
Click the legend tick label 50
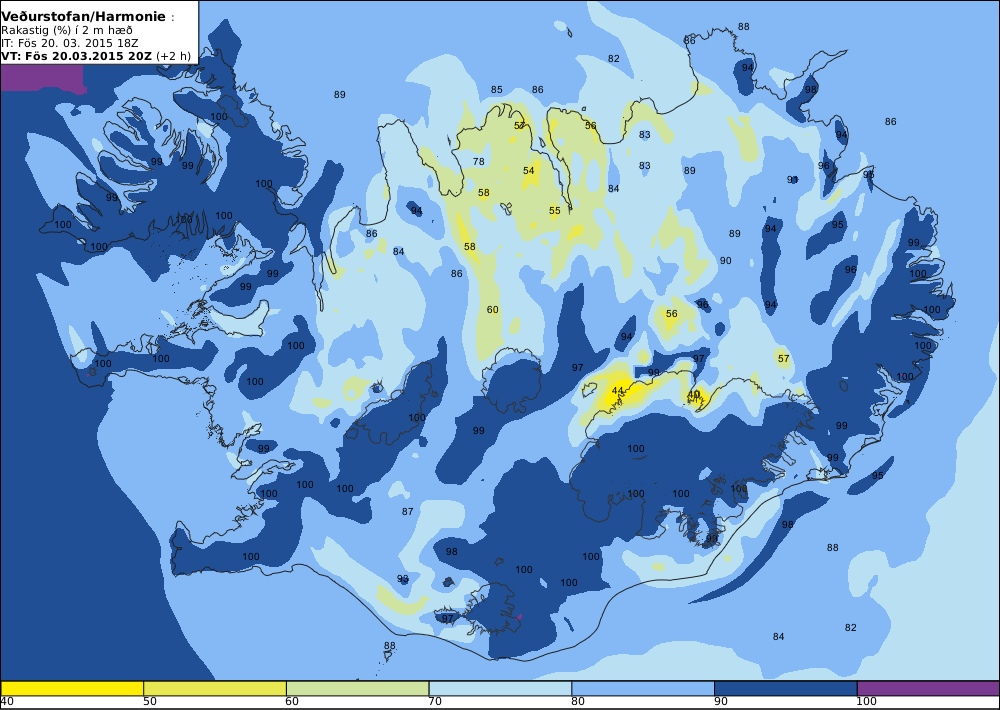point(150,702)
